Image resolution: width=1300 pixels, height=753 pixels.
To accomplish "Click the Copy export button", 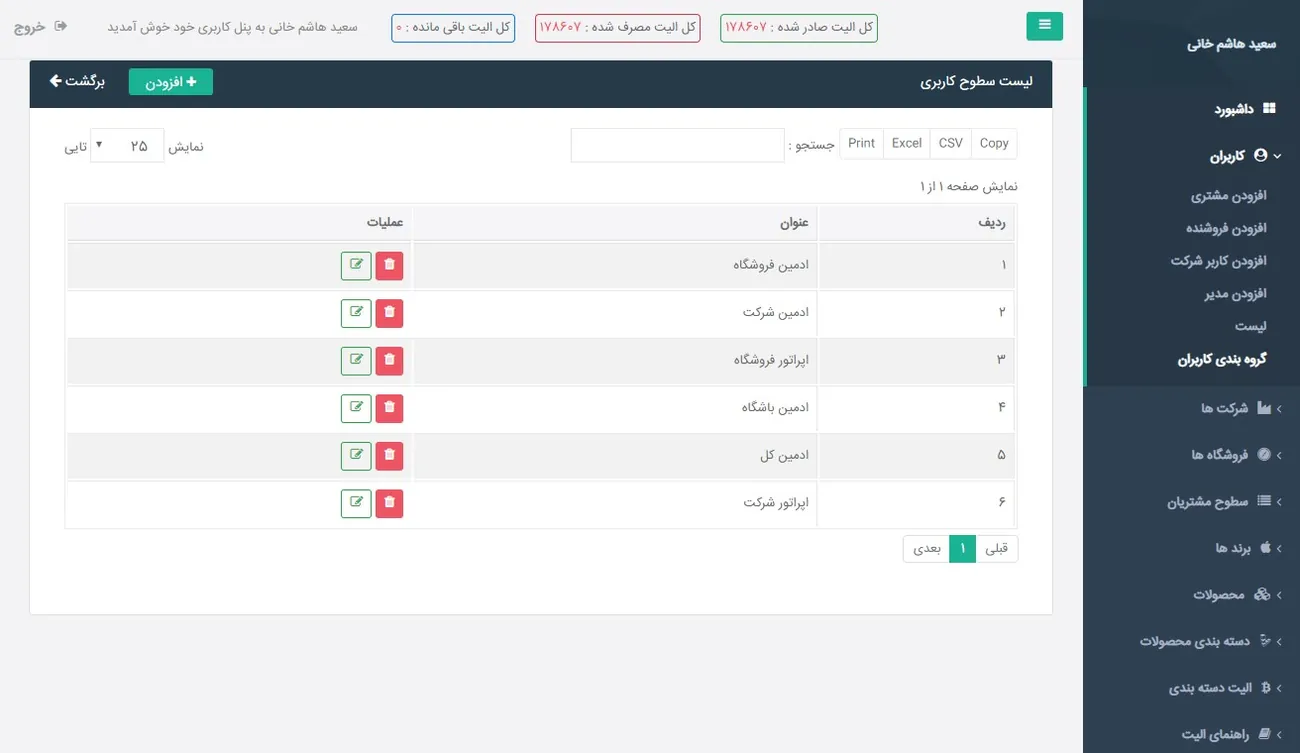I will coord(994,144).
